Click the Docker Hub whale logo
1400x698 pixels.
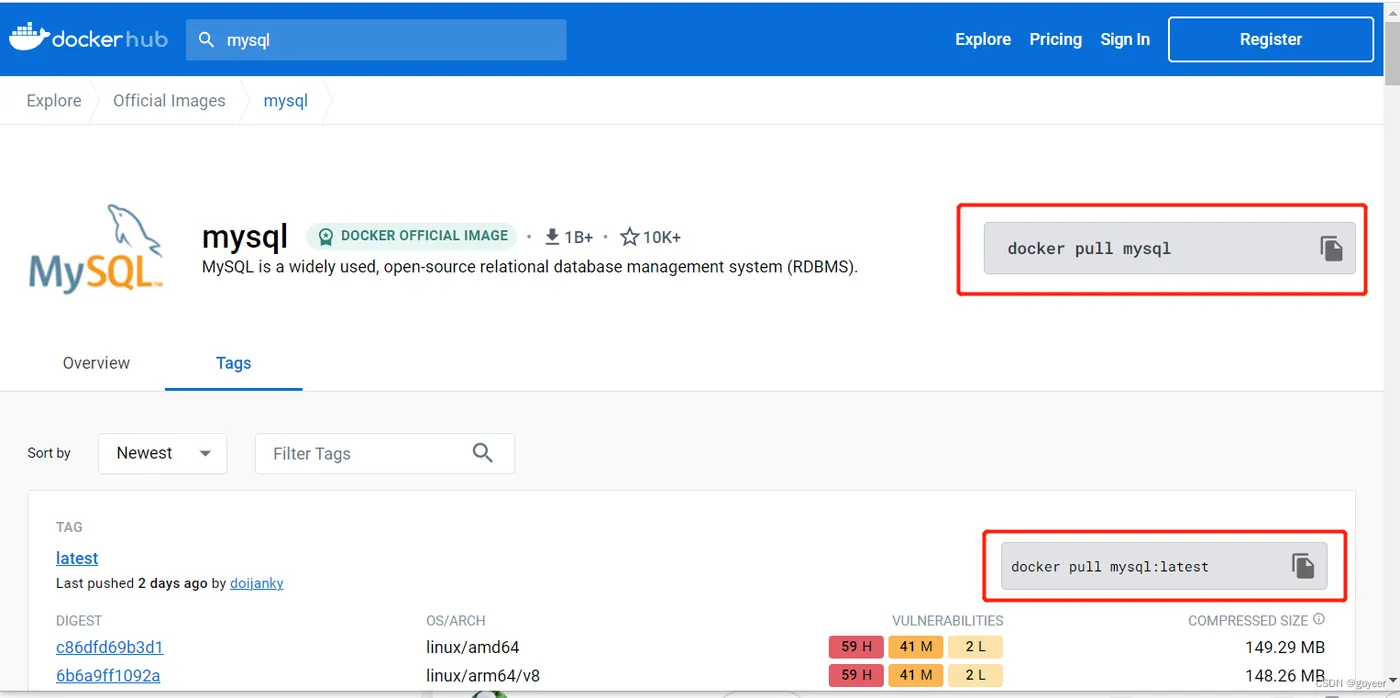click(x=29, y=37)
